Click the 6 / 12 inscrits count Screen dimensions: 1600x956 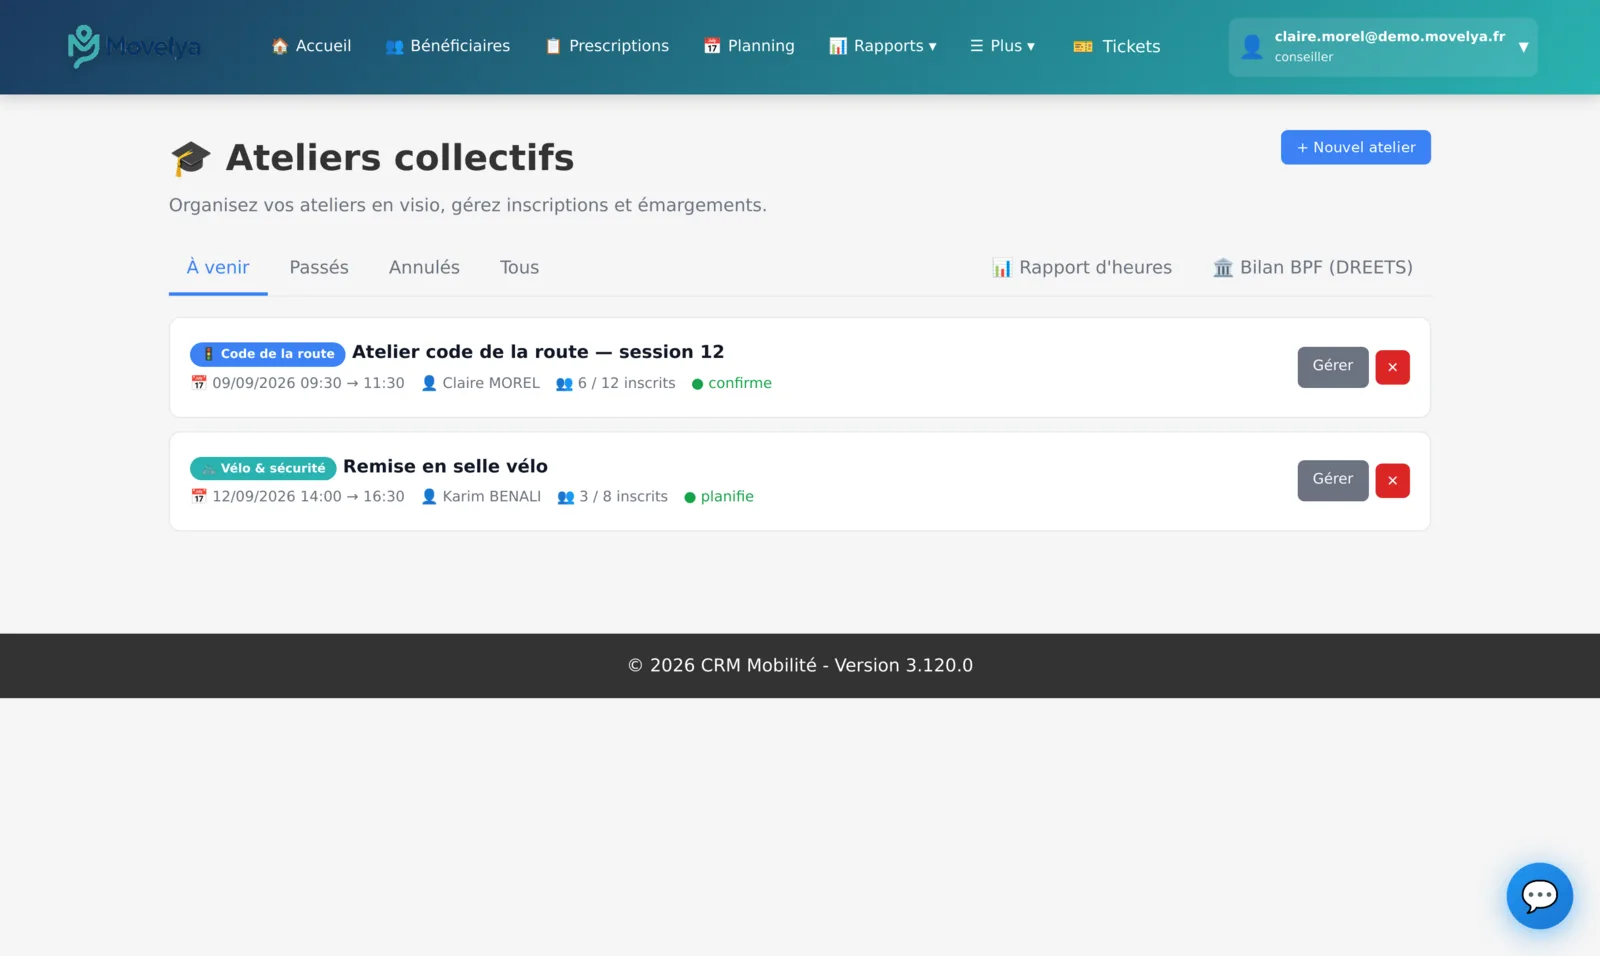616,383
